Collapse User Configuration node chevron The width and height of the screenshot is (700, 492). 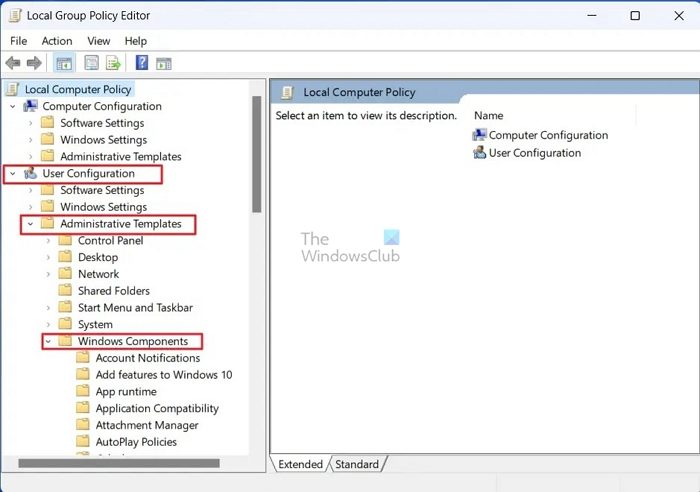13,173
